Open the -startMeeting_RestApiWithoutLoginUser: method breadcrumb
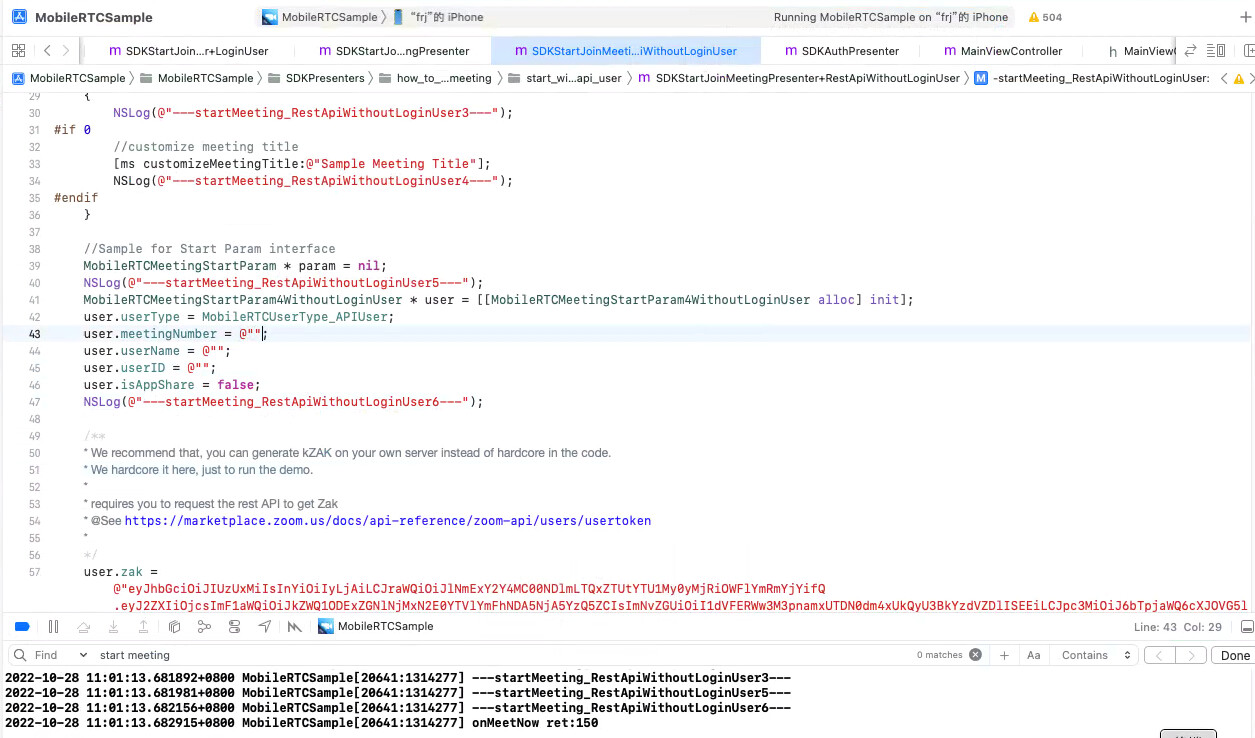1255x738 pixels. point(1091,78)
